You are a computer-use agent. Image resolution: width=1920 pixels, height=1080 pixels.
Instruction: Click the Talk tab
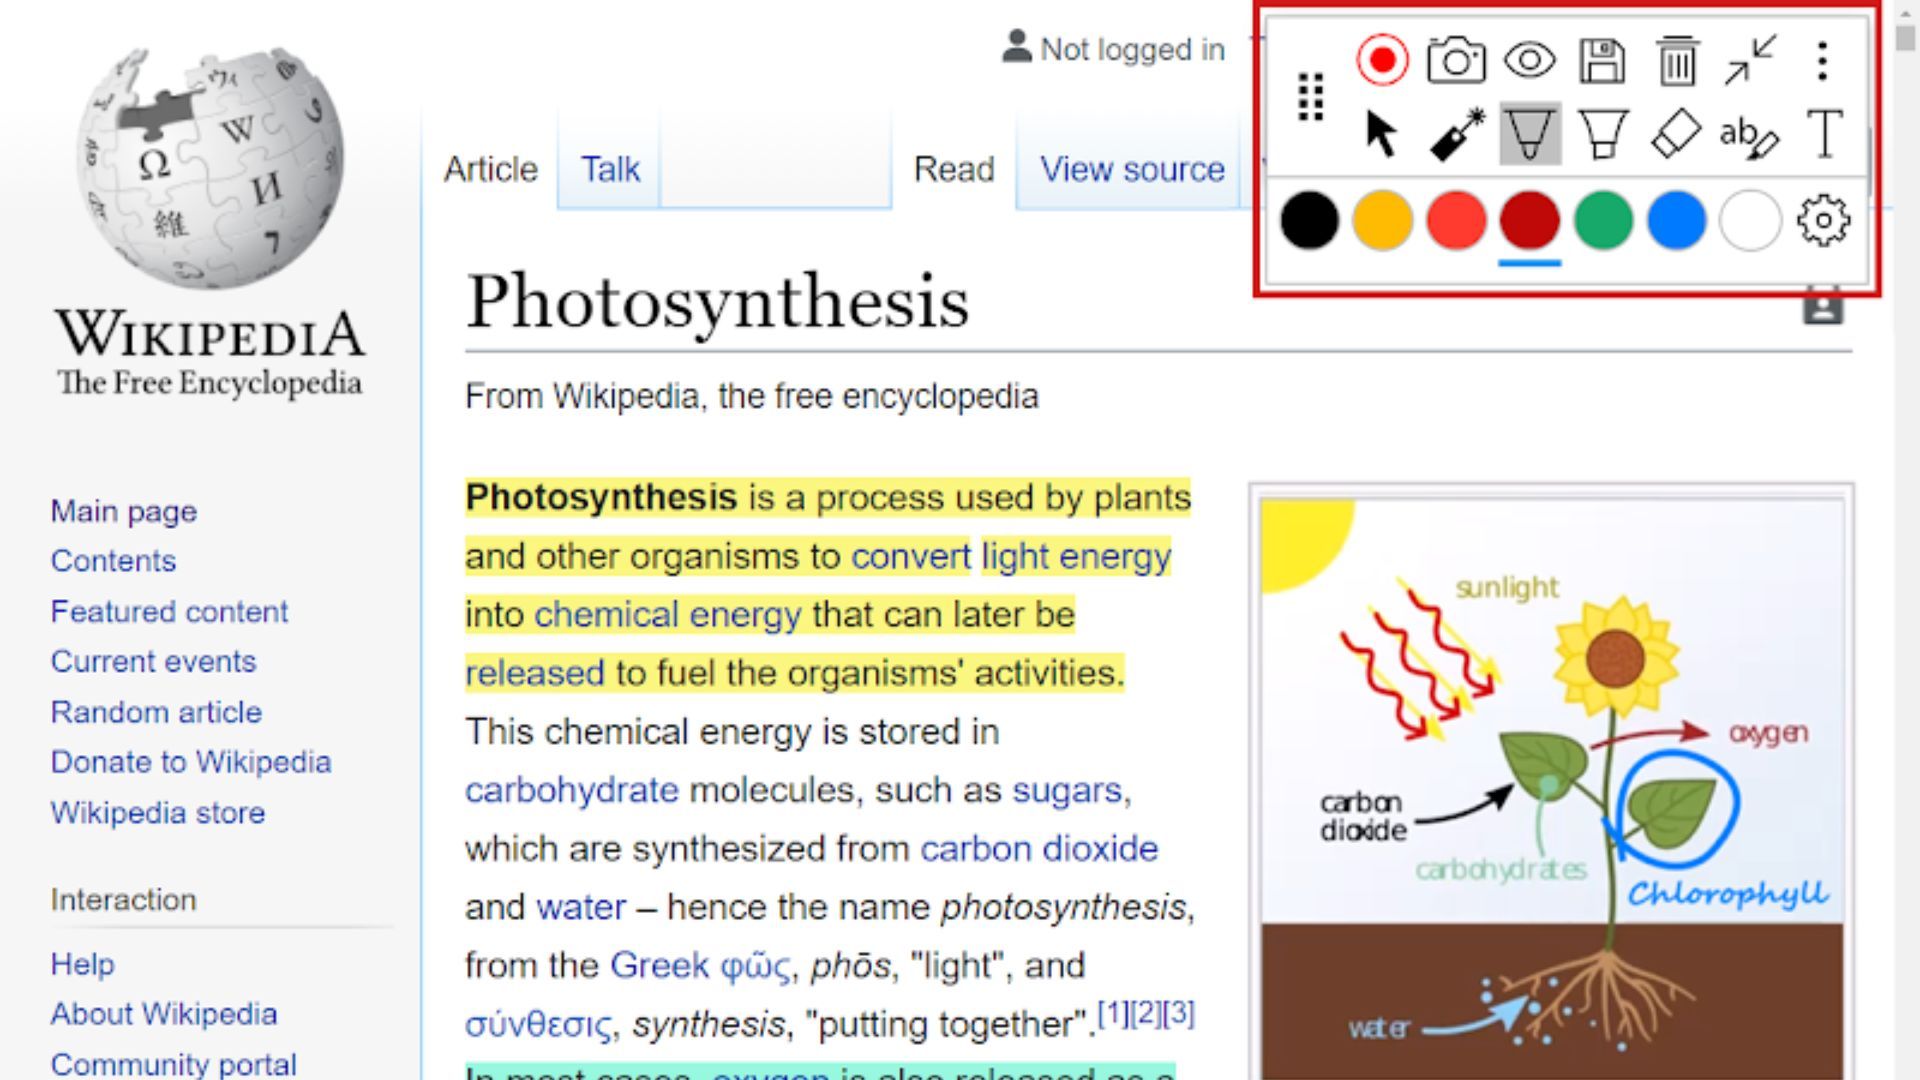(611, 169)
